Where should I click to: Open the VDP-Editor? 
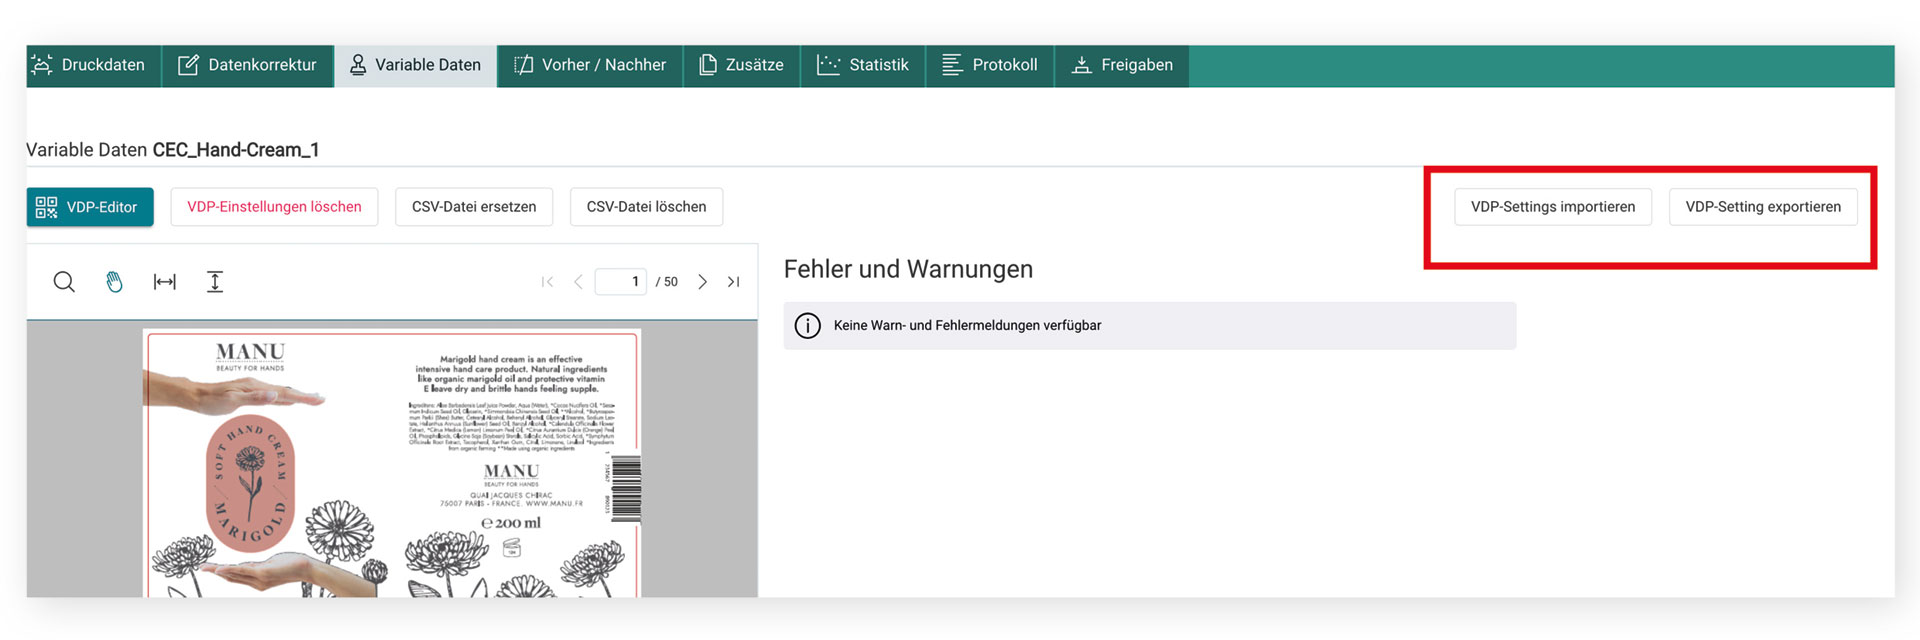tap(90, 207)
